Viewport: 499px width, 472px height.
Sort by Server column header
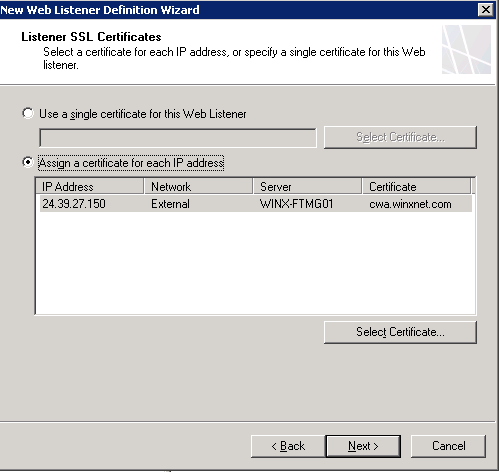(307, 186)
